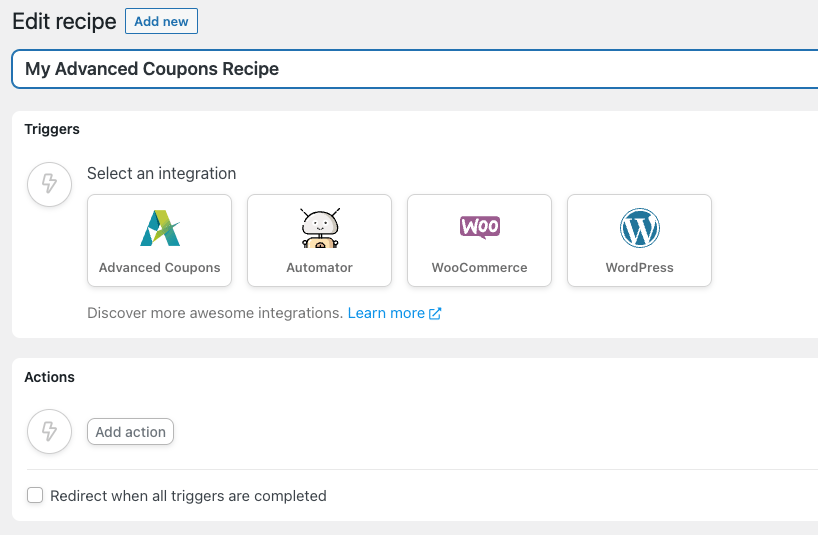818x535 pixels.
Task: Click the Advanced Coupons logo icon
Action: (x=159, y=228)
